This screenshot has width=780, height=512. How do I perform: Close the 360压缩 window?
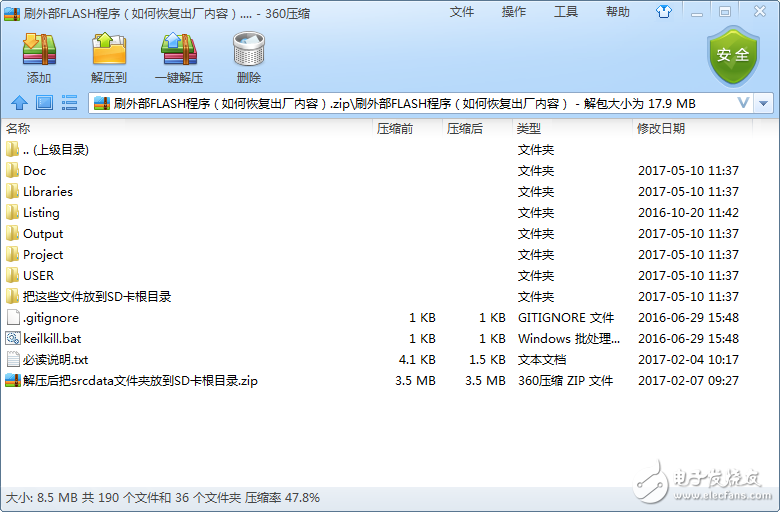coord(760,11)
